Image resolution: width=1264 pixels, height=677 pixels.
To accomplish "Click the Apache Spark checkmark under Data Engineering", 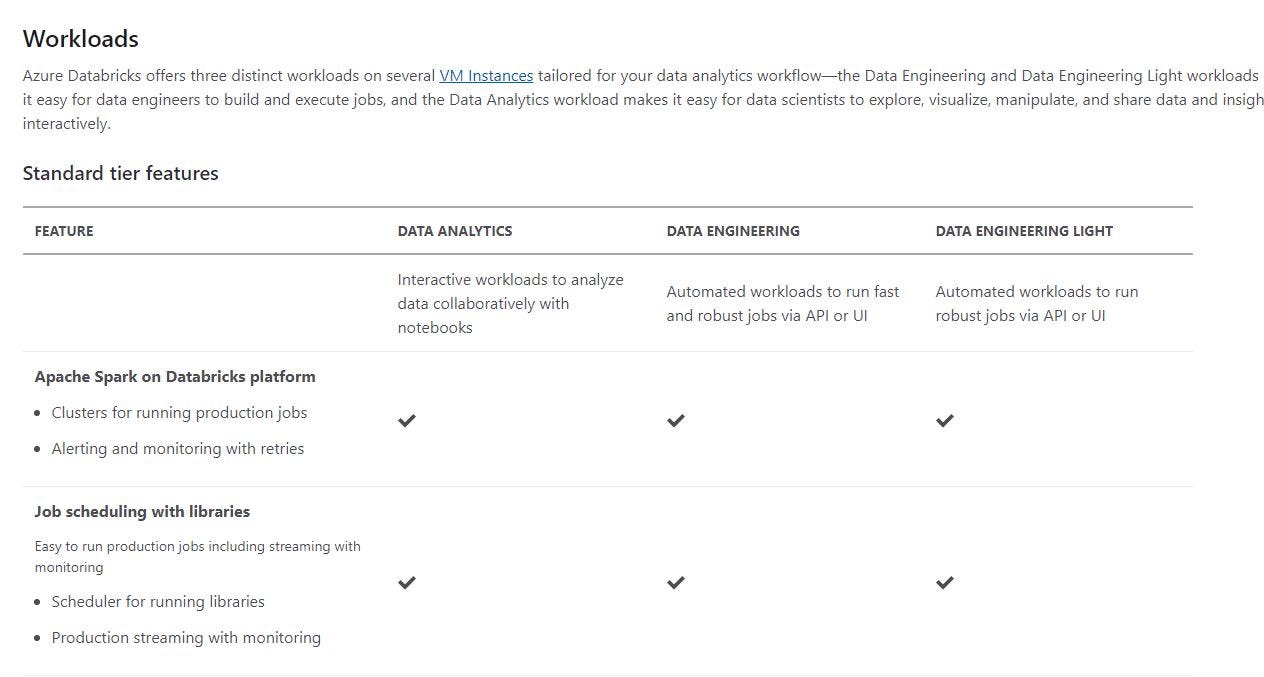I will [676, 421].
